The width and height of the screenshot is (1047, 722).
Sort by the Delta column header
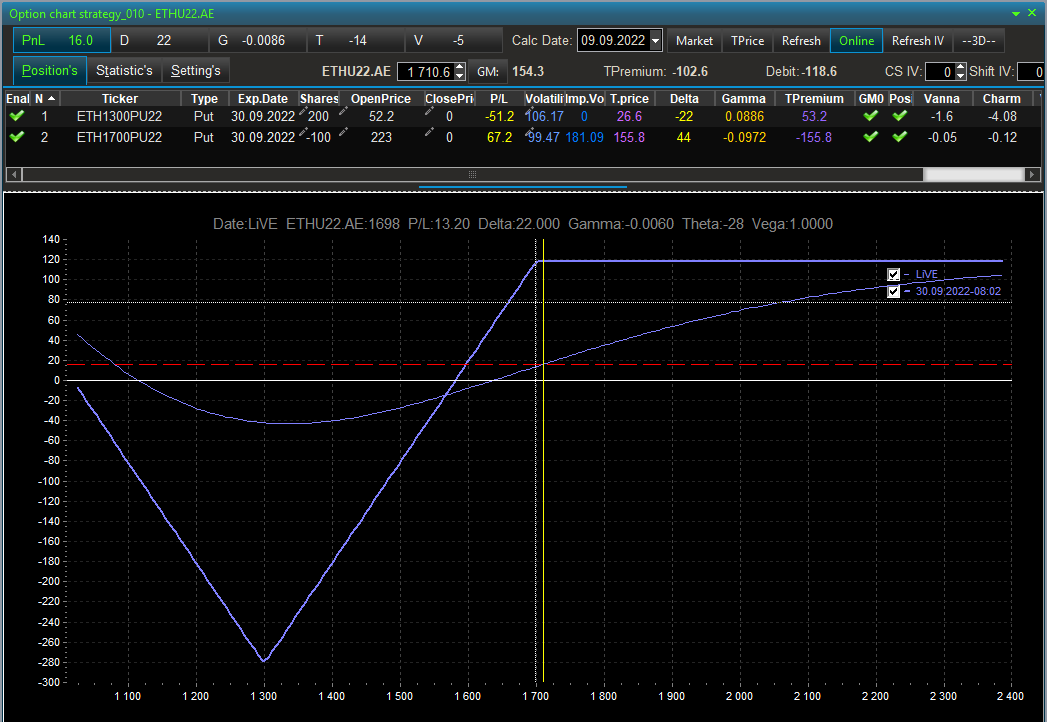coord(684,99)
